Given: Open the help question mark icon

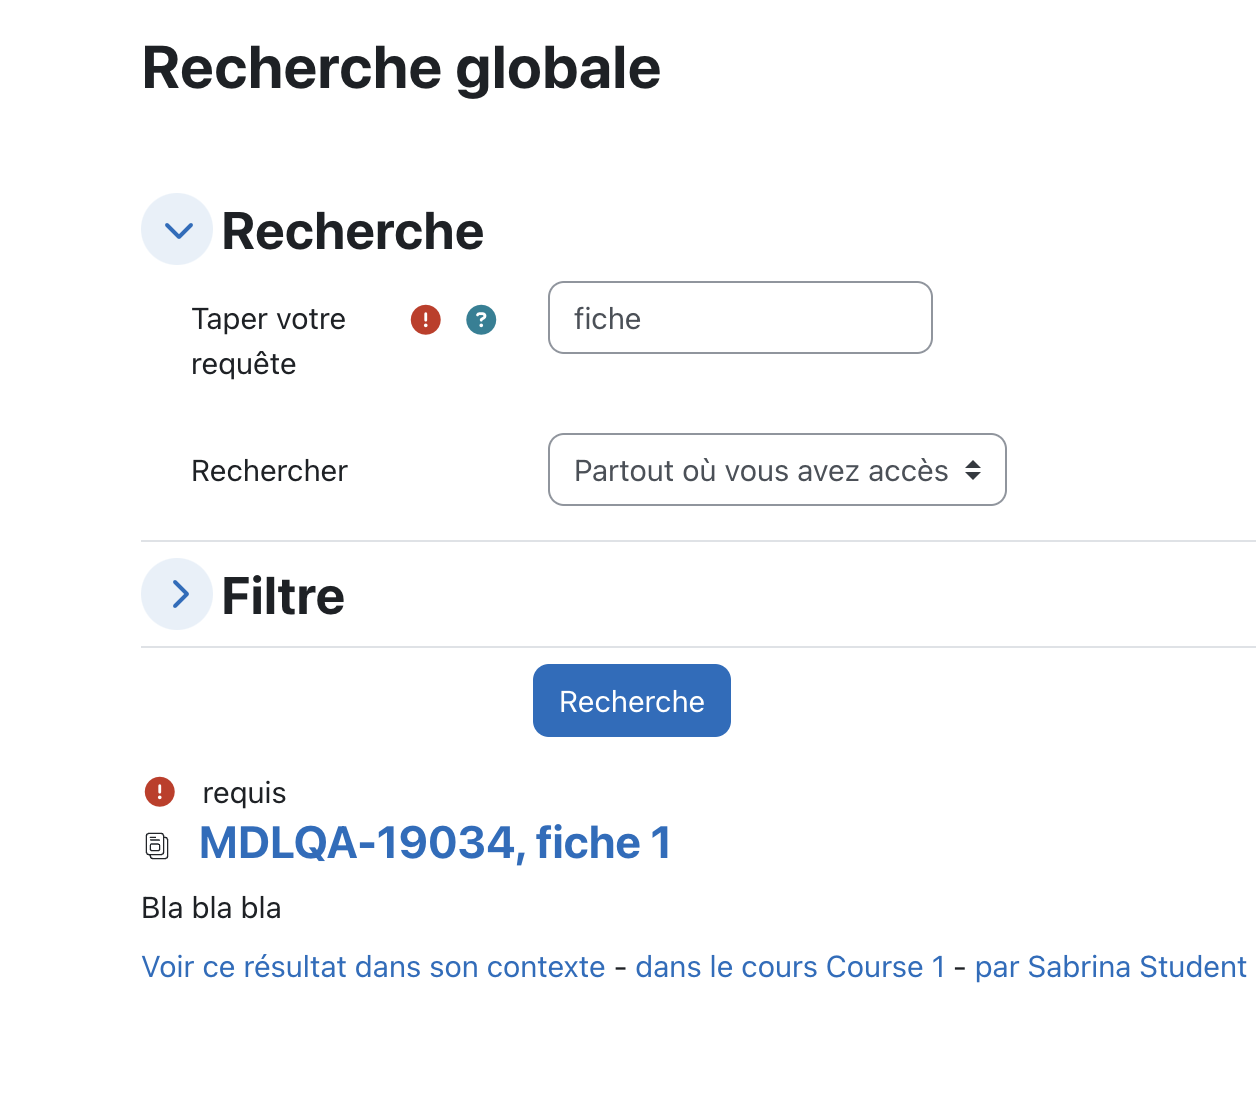Looking at the screenshot, I should coord(481,319).
